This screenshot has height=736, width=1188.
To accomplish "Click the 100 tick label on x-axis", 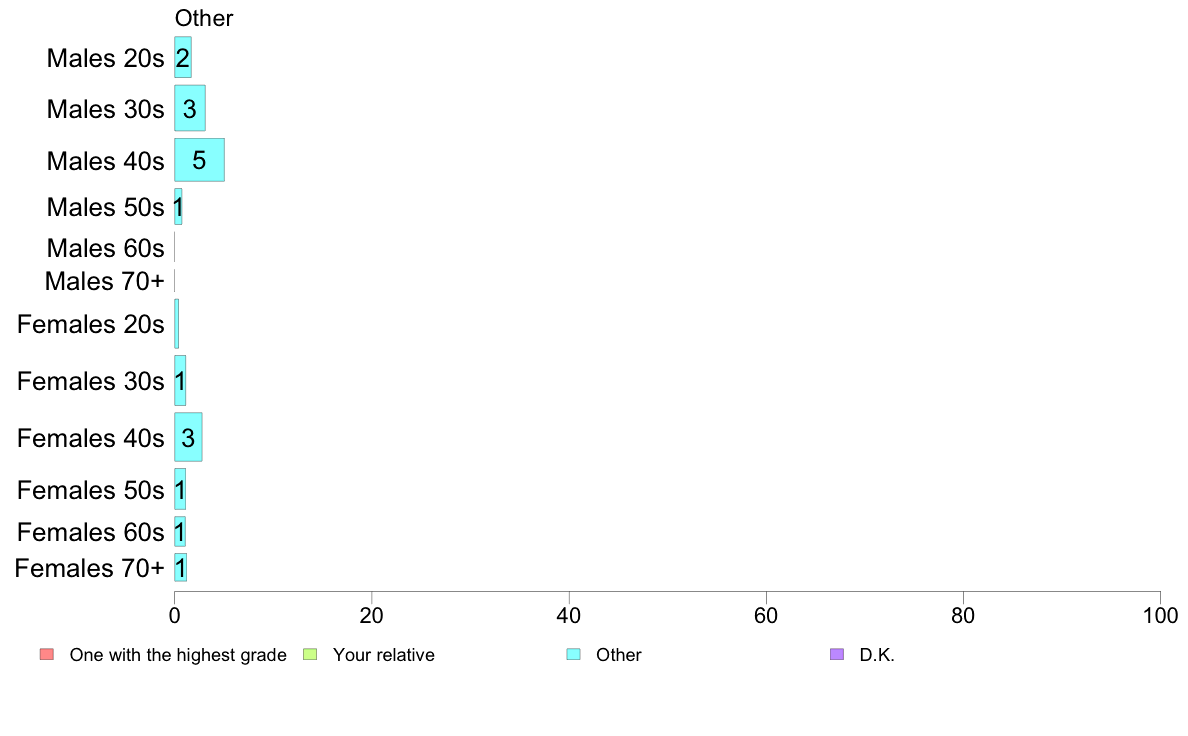I will coord(1160,615).
